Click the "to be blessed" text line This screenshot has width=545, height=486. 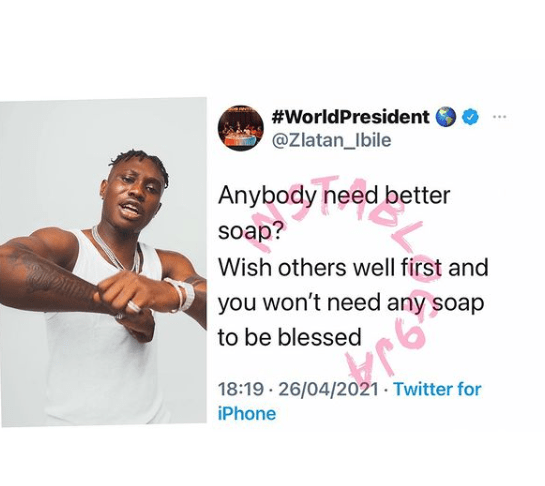pyautogui.click(x=290, y=338)
